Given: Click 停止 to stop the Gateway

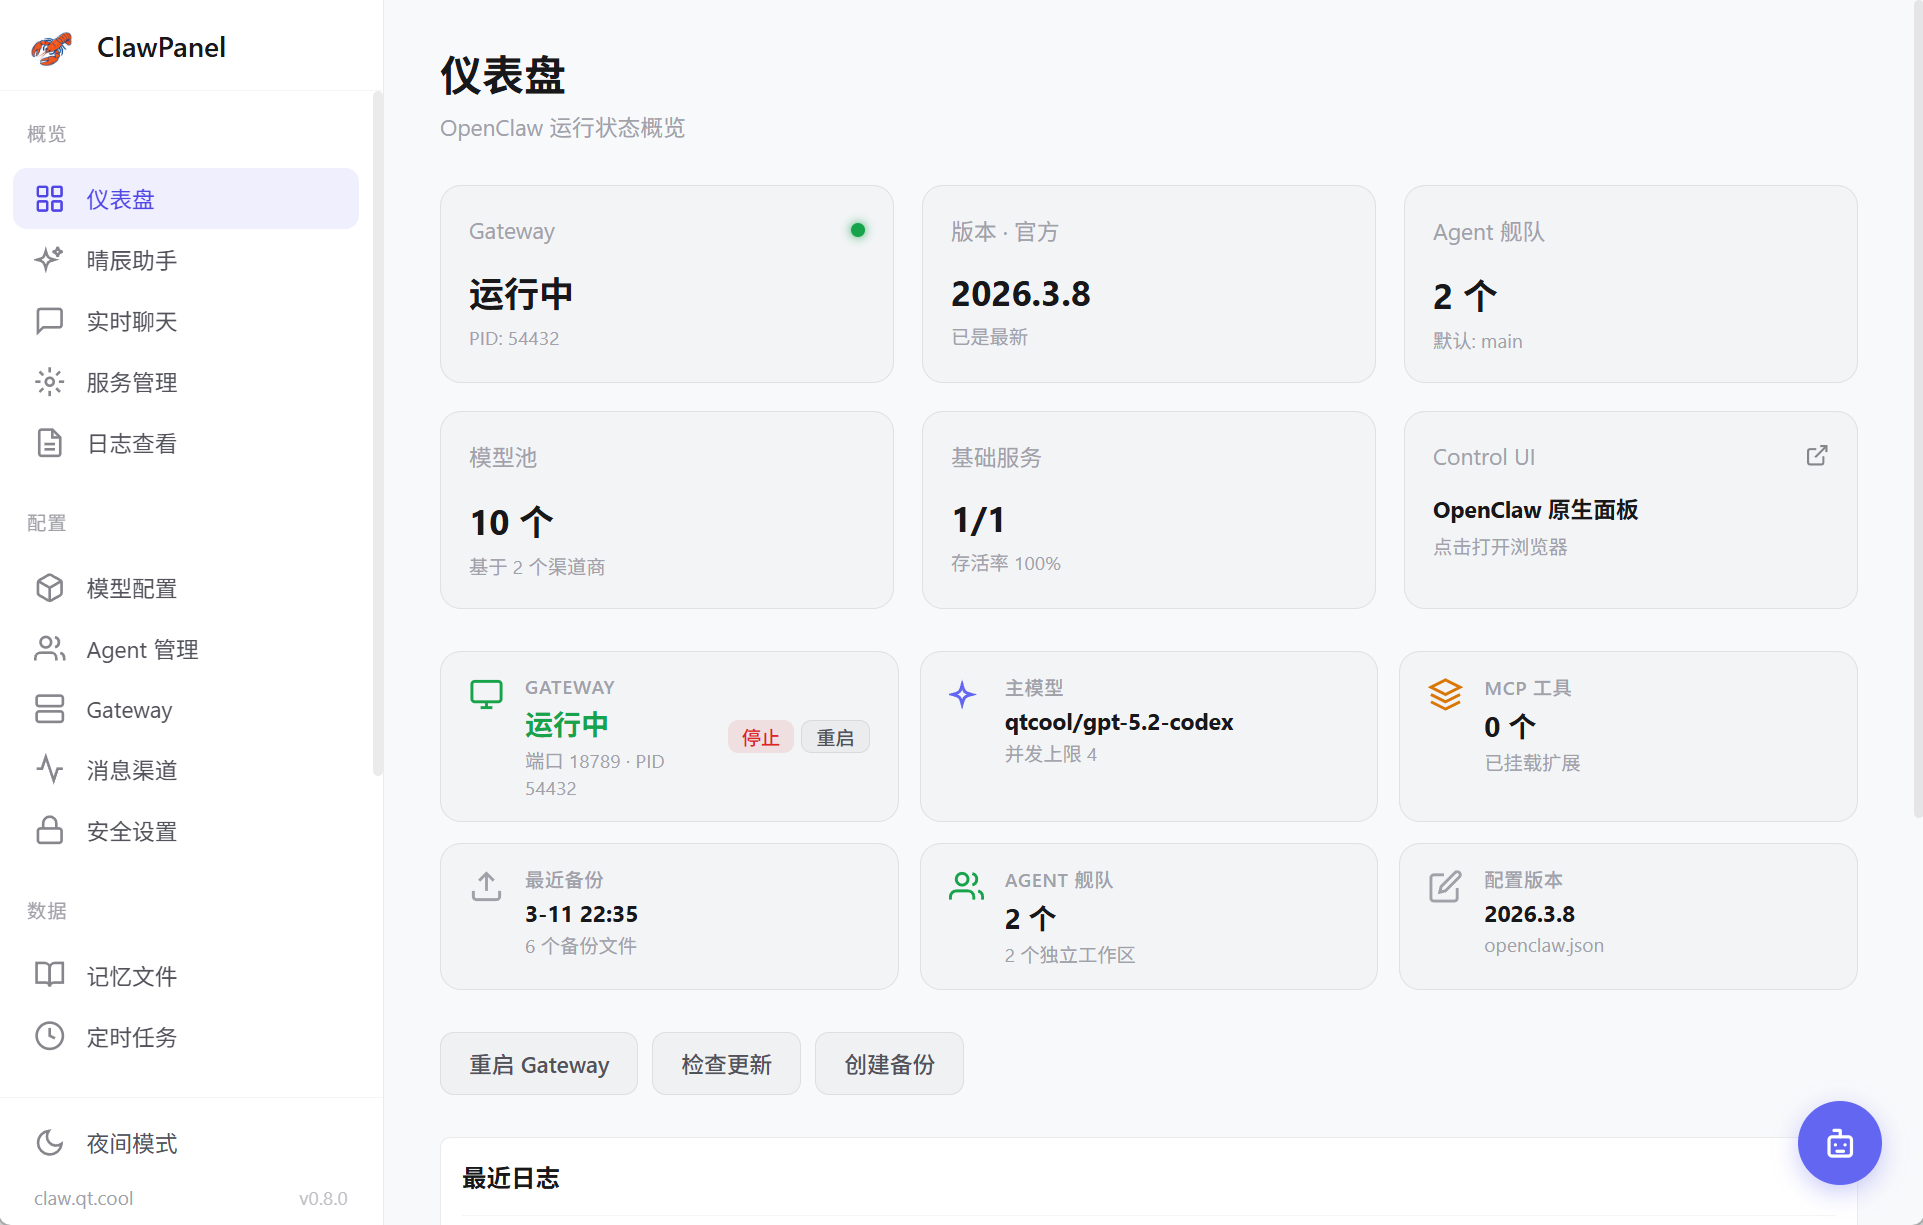Looking at the screenshot, I should [760, 737].
